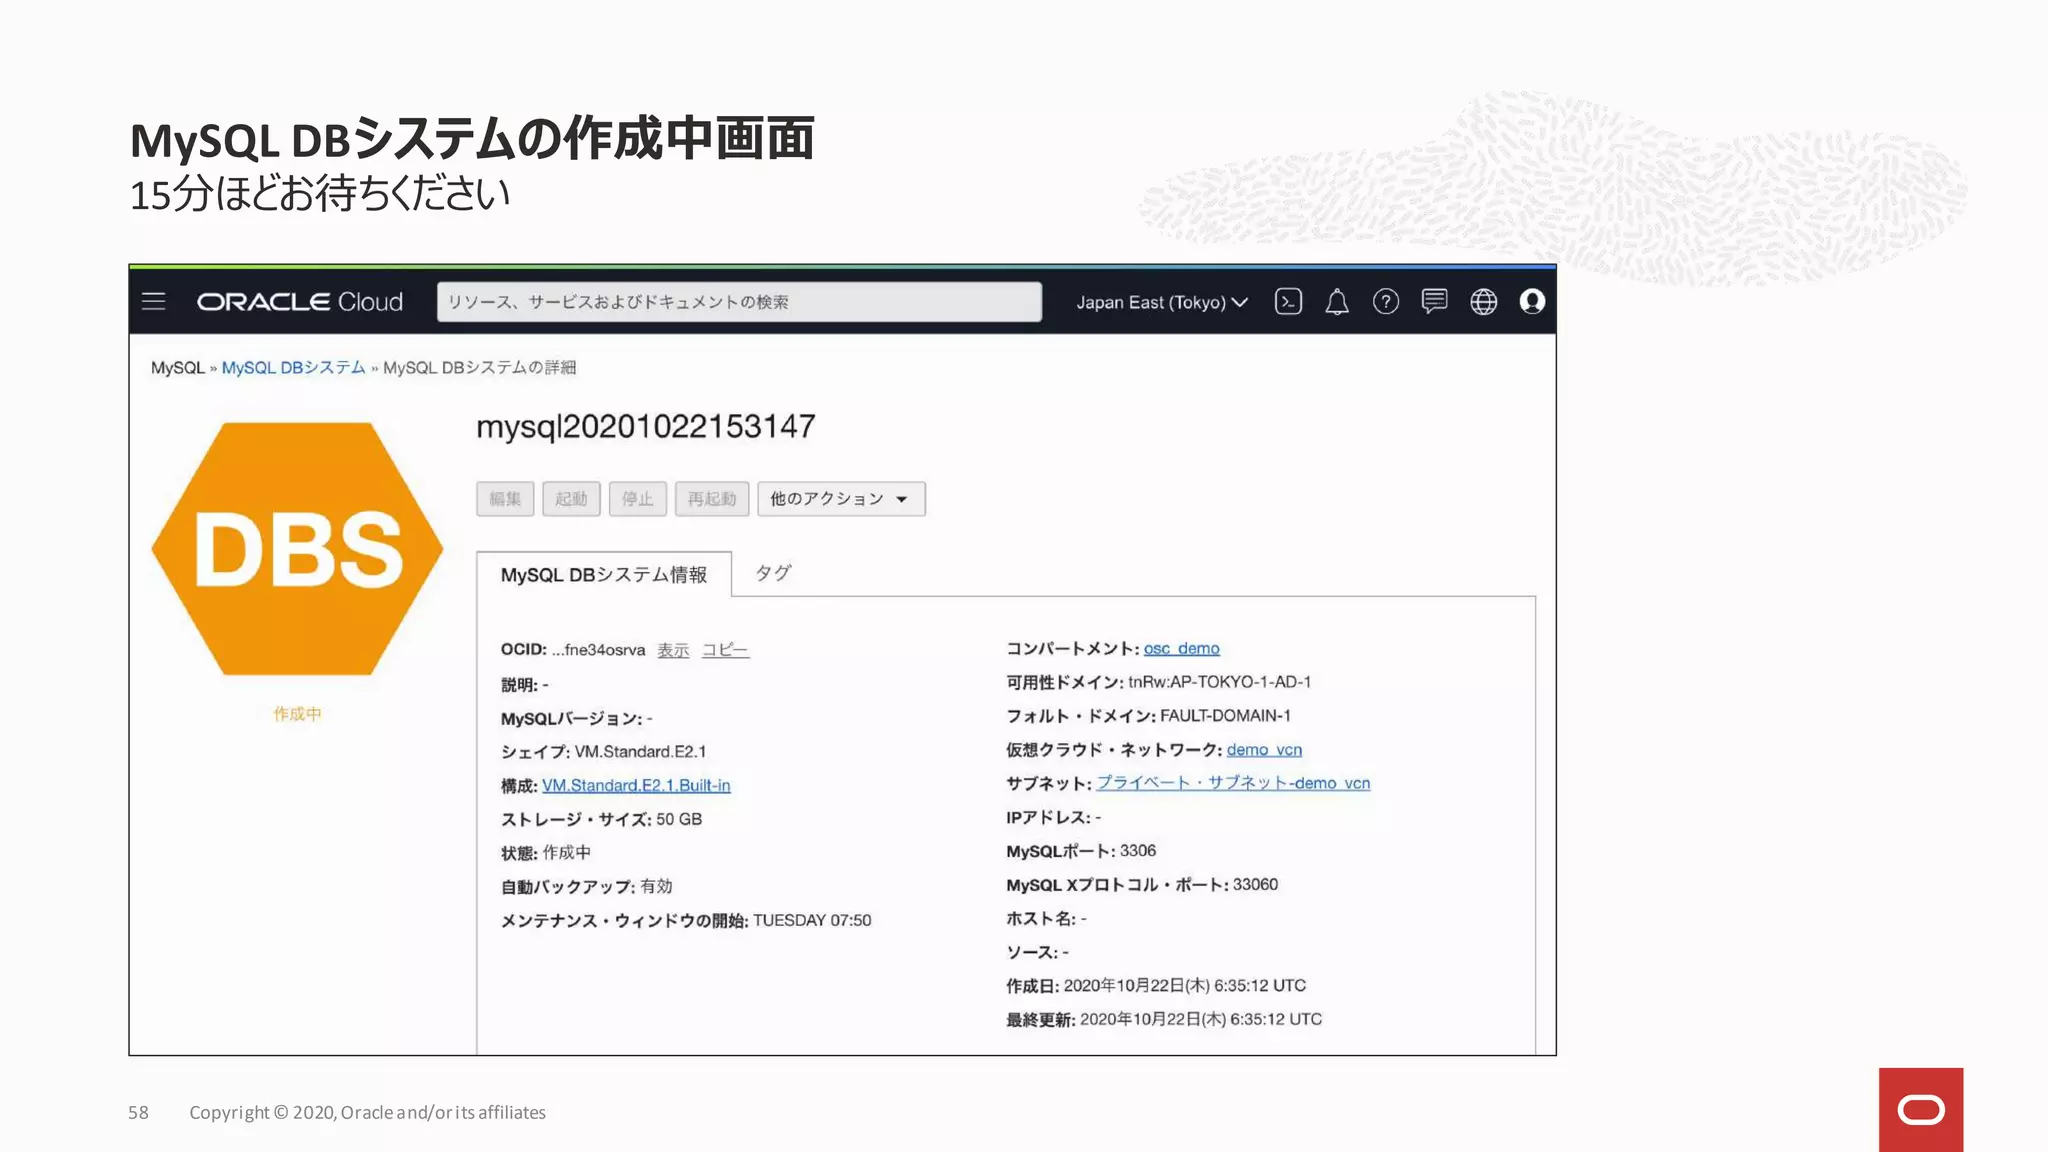Click the 状態: 作成中 value
The width and height of the screenshot is (2048, 1152).
pos(567,852)
